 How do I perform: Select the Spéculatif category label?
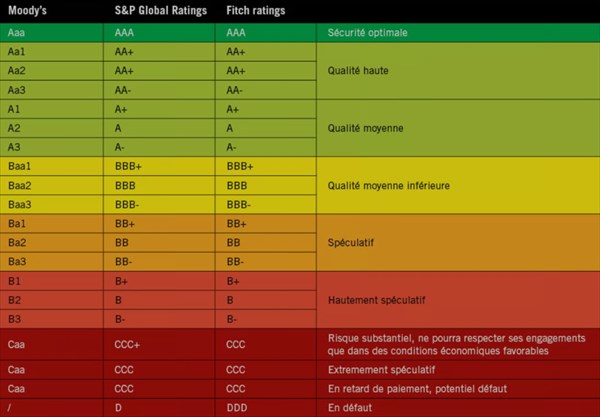point(352,242)
